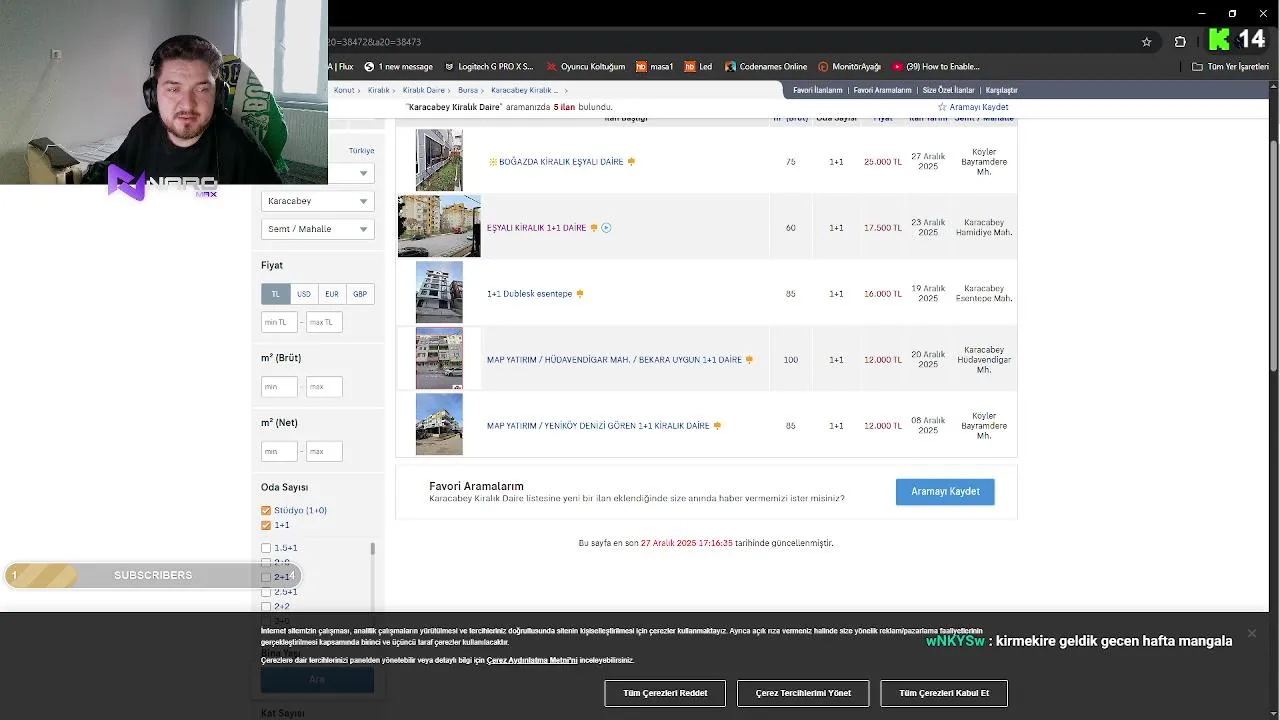
Task: Switch price currency to GBP
Action: [359, 294]
